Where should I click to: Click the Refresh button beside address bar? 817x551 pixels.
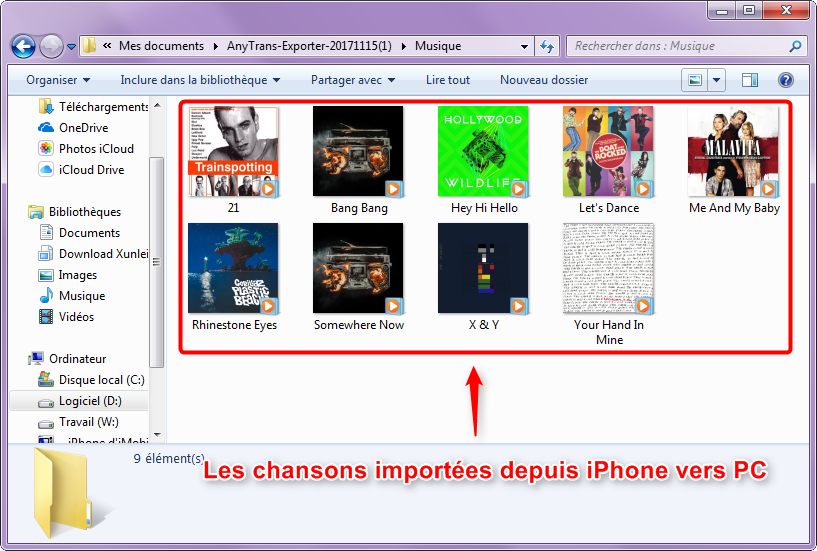(x=547, y=46)
